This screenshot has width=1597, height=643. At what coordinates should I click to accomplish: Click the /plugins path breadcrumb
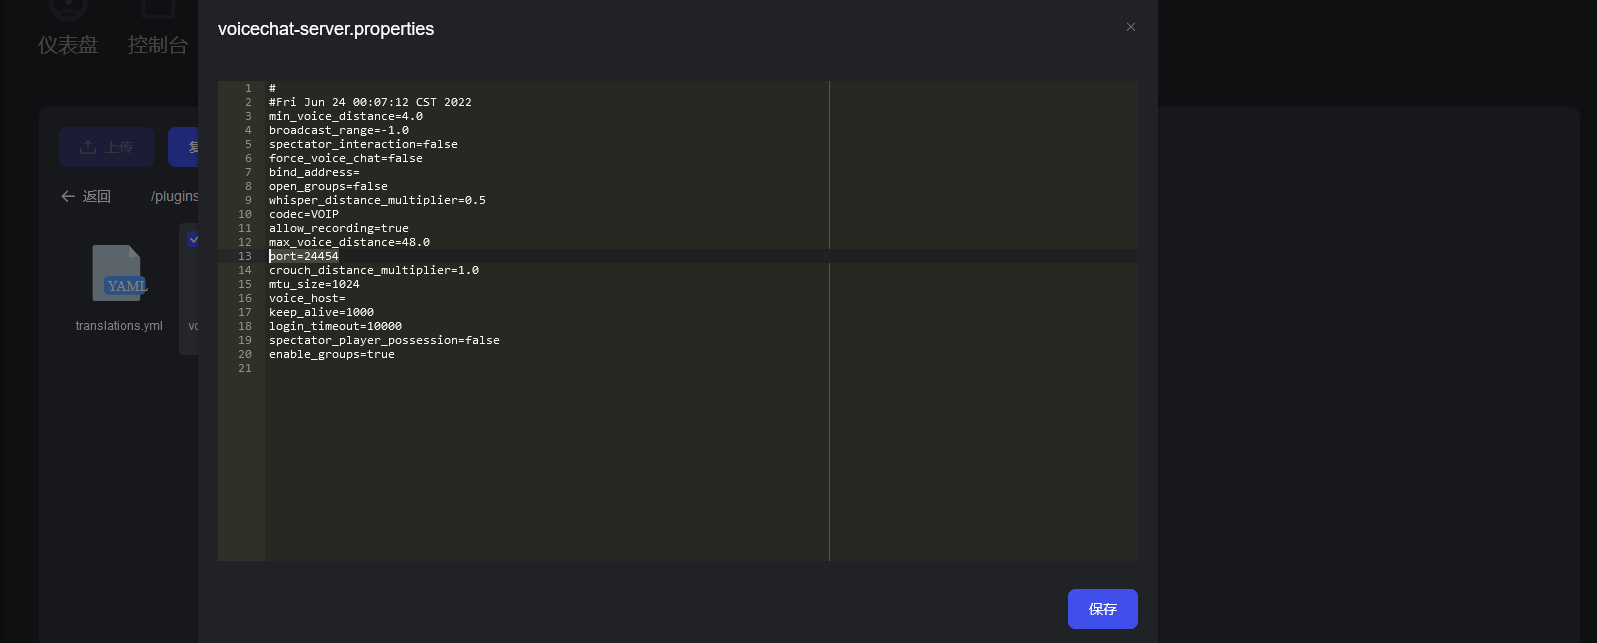(x=174, y=196)
